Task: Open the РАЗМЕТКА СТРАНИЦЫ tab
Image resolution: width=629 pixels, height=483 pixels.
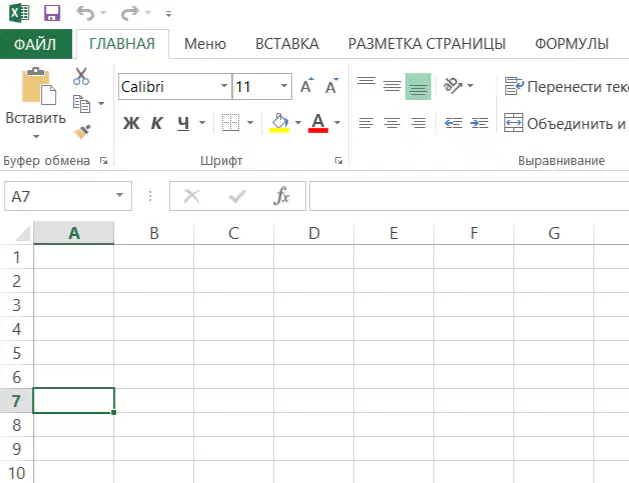Action: pyautogui.click(x=427, y=44)
